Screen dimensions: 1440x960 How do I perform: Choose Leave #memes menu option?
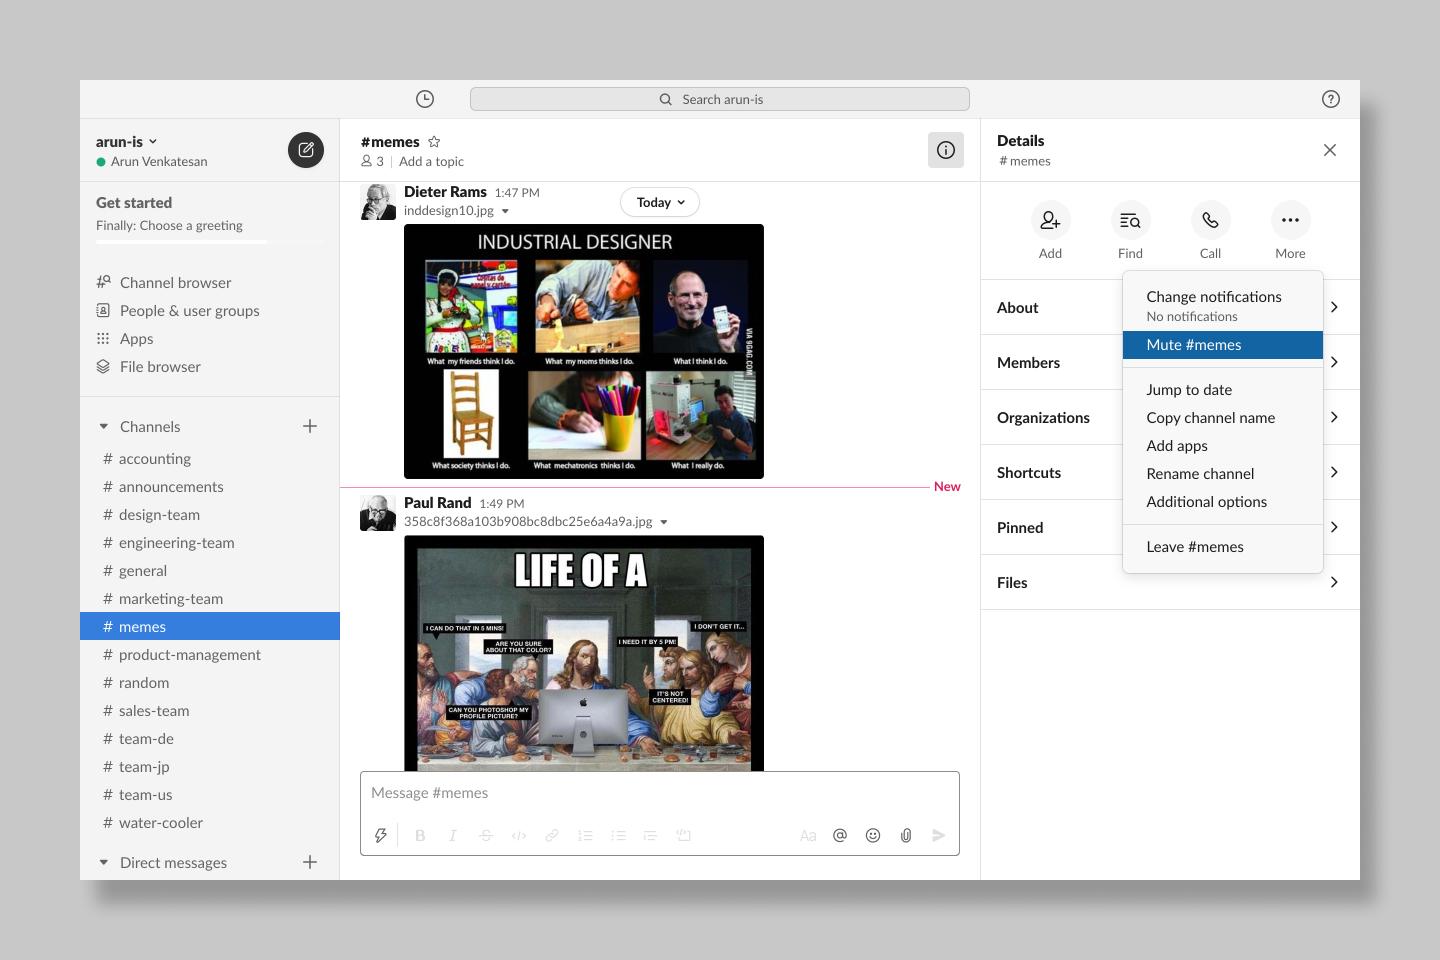point(1195,547)
